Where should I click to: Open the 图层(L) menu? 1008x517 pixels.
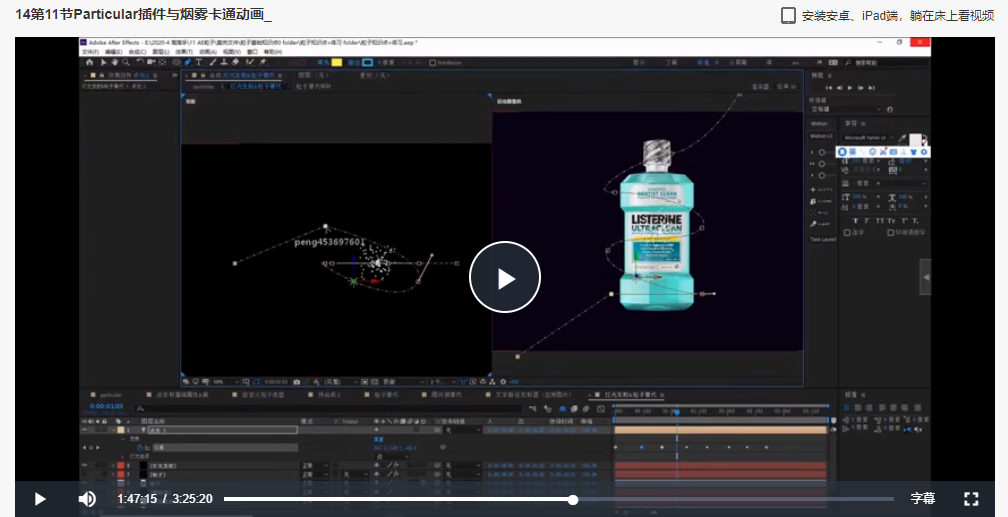(161, 51)
